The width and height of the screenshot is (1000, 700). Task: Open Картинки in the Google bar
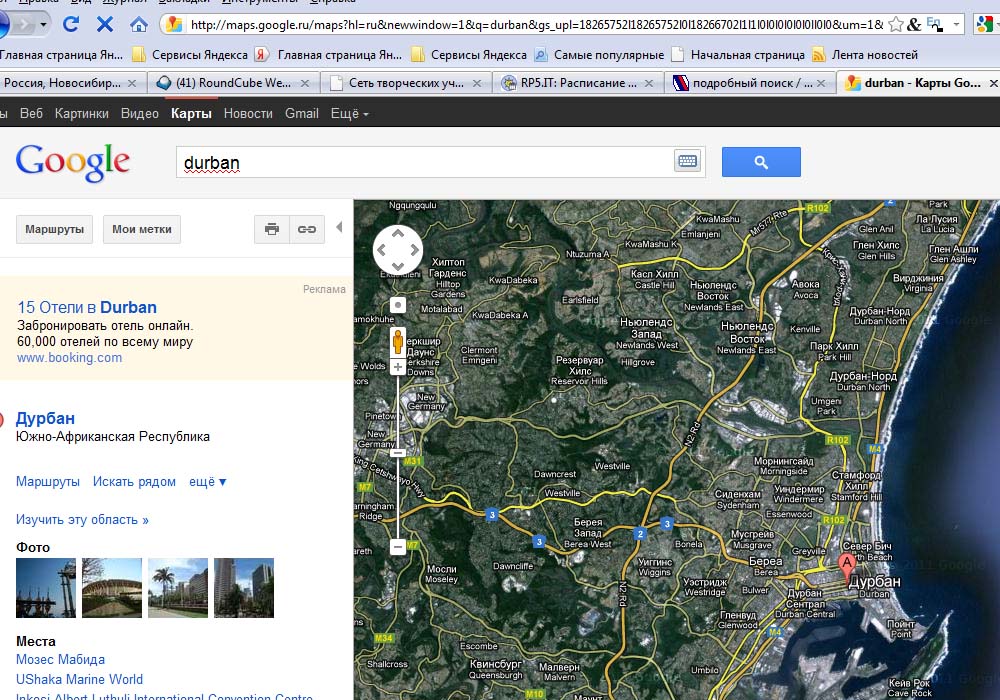[82, 113]
